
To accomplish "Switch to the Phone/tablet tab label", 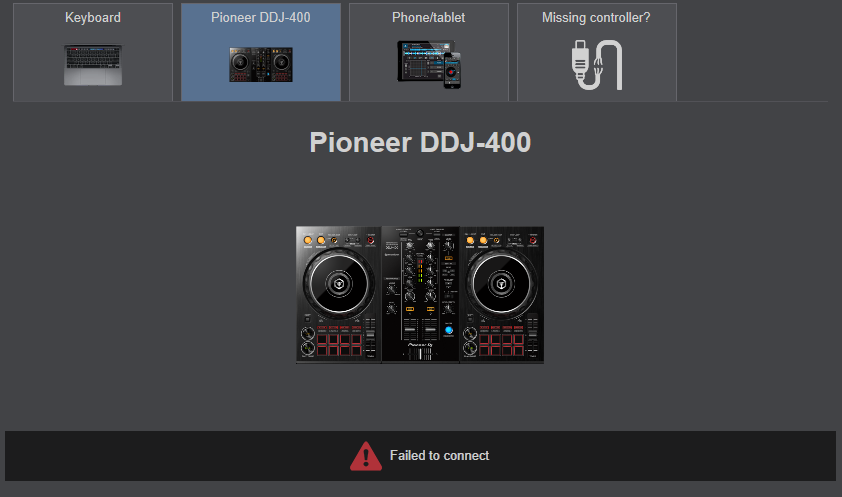I will 429,18.
